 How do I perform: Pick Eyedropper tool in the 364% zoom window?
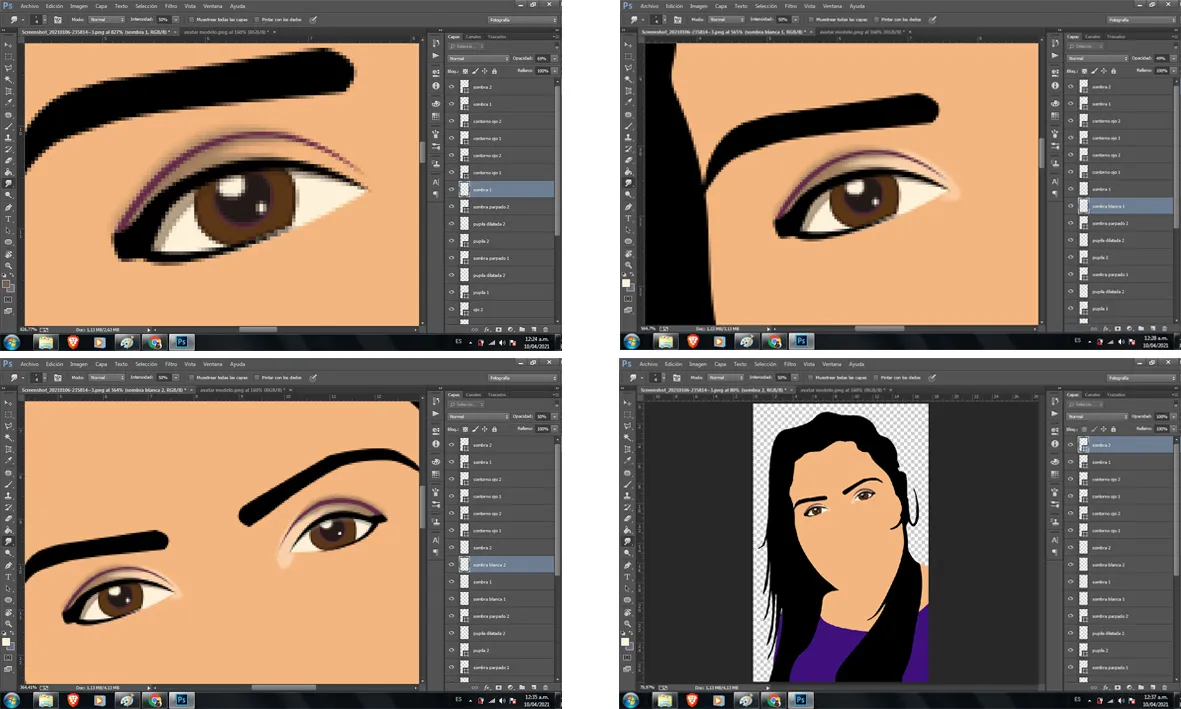[8, 460]
